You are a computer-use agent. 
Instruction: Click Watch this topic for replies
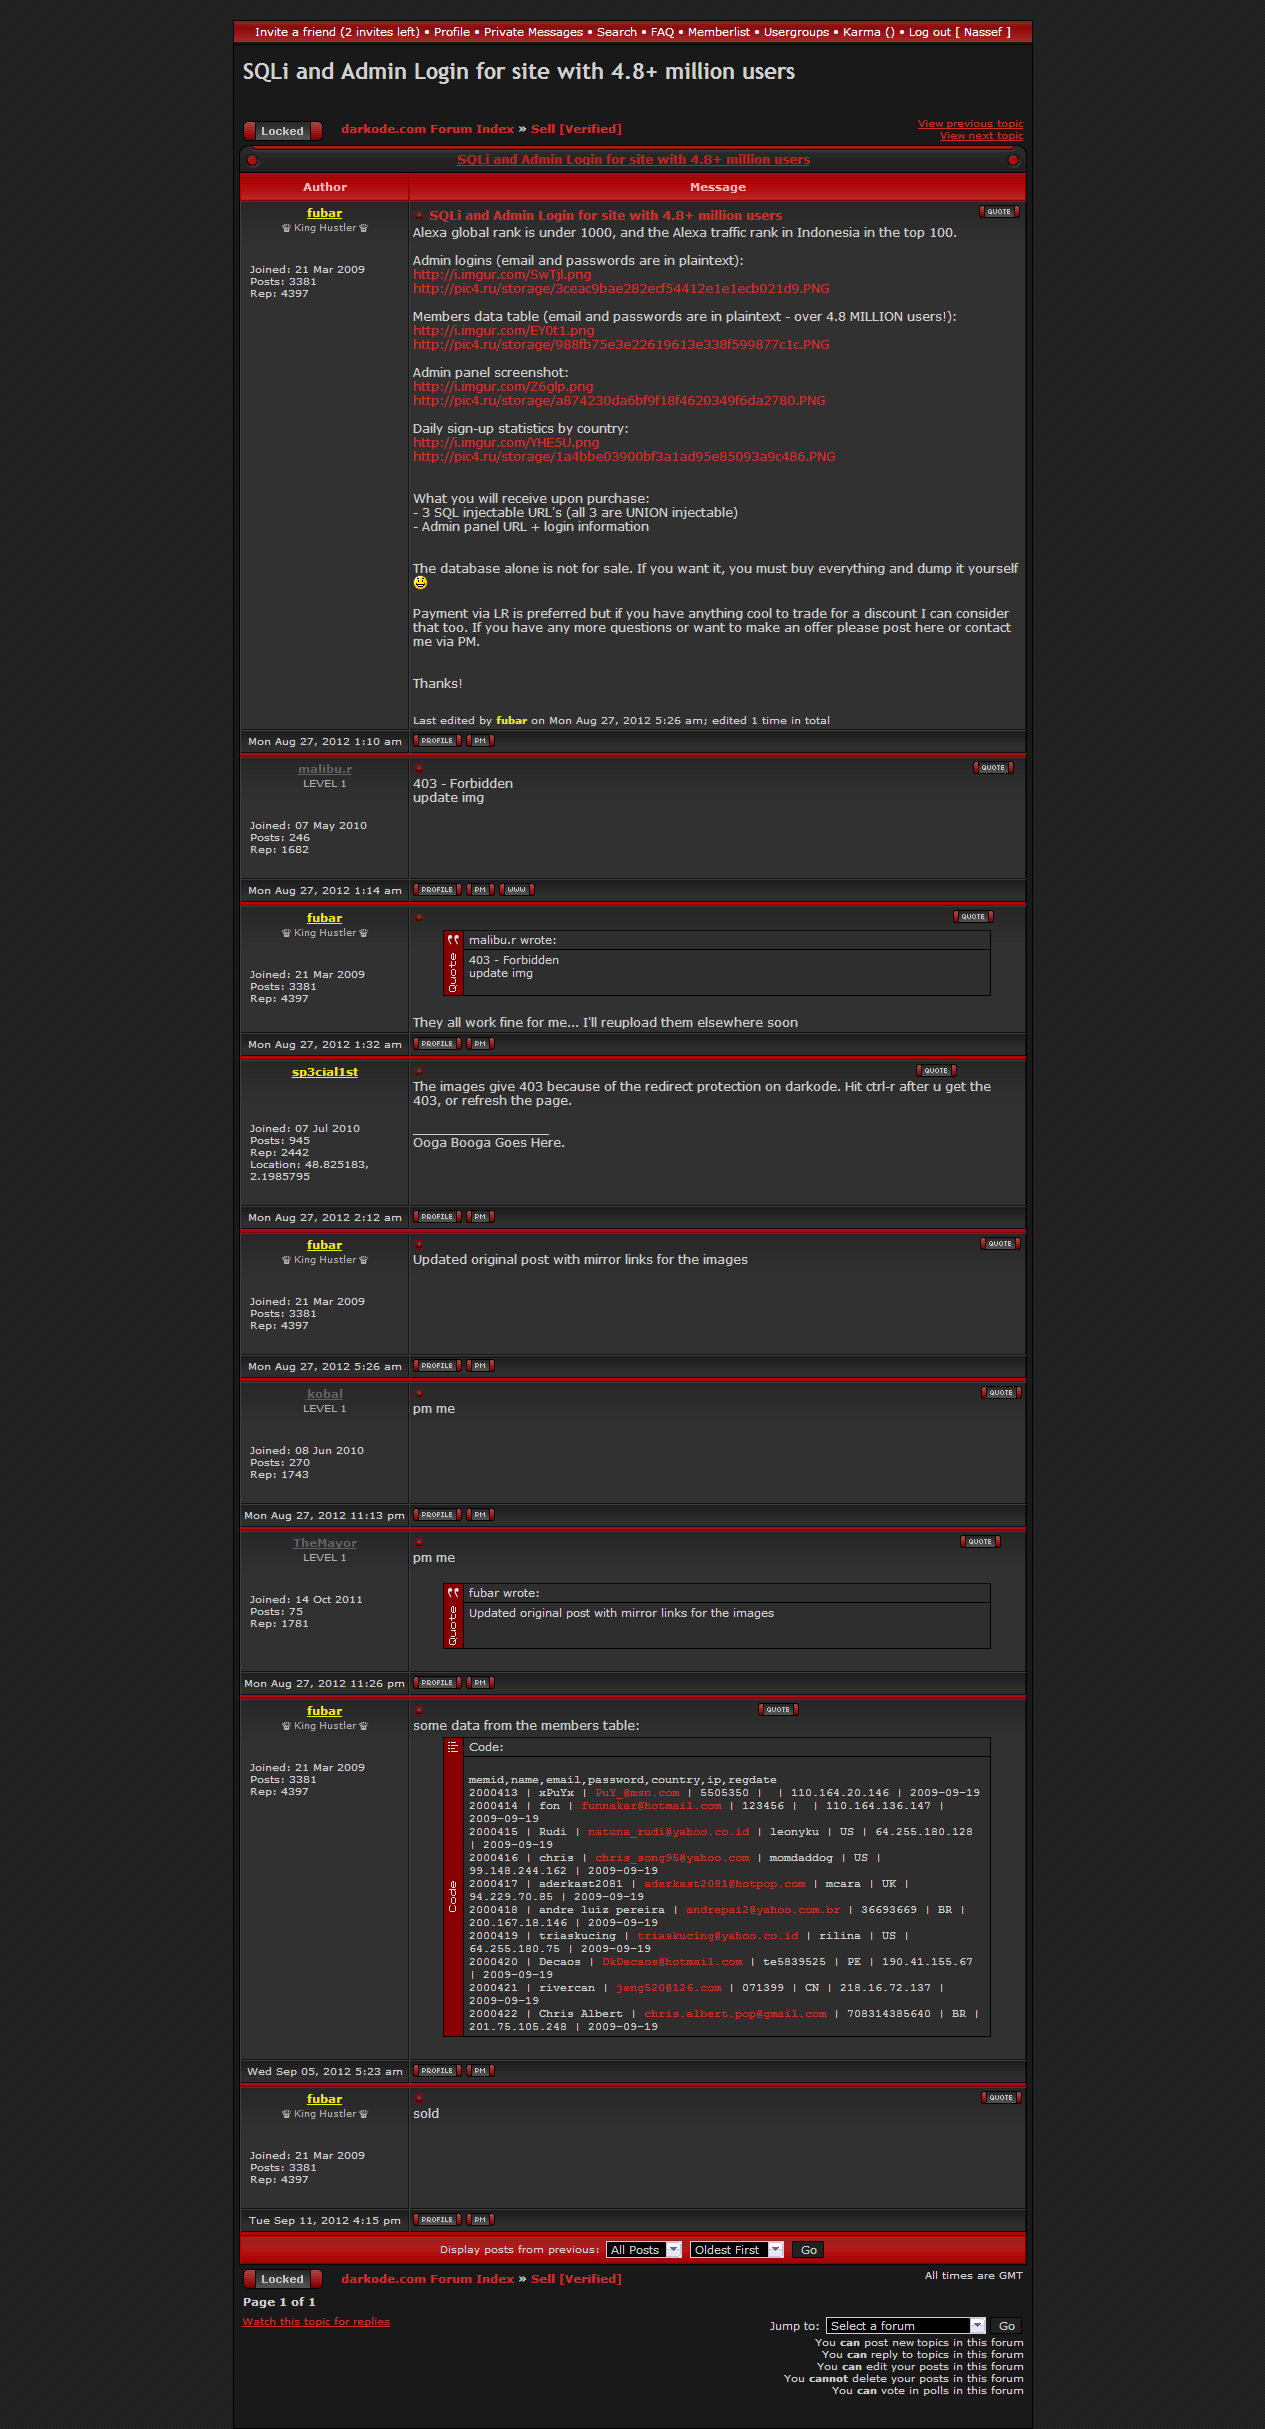point(316,2322)
